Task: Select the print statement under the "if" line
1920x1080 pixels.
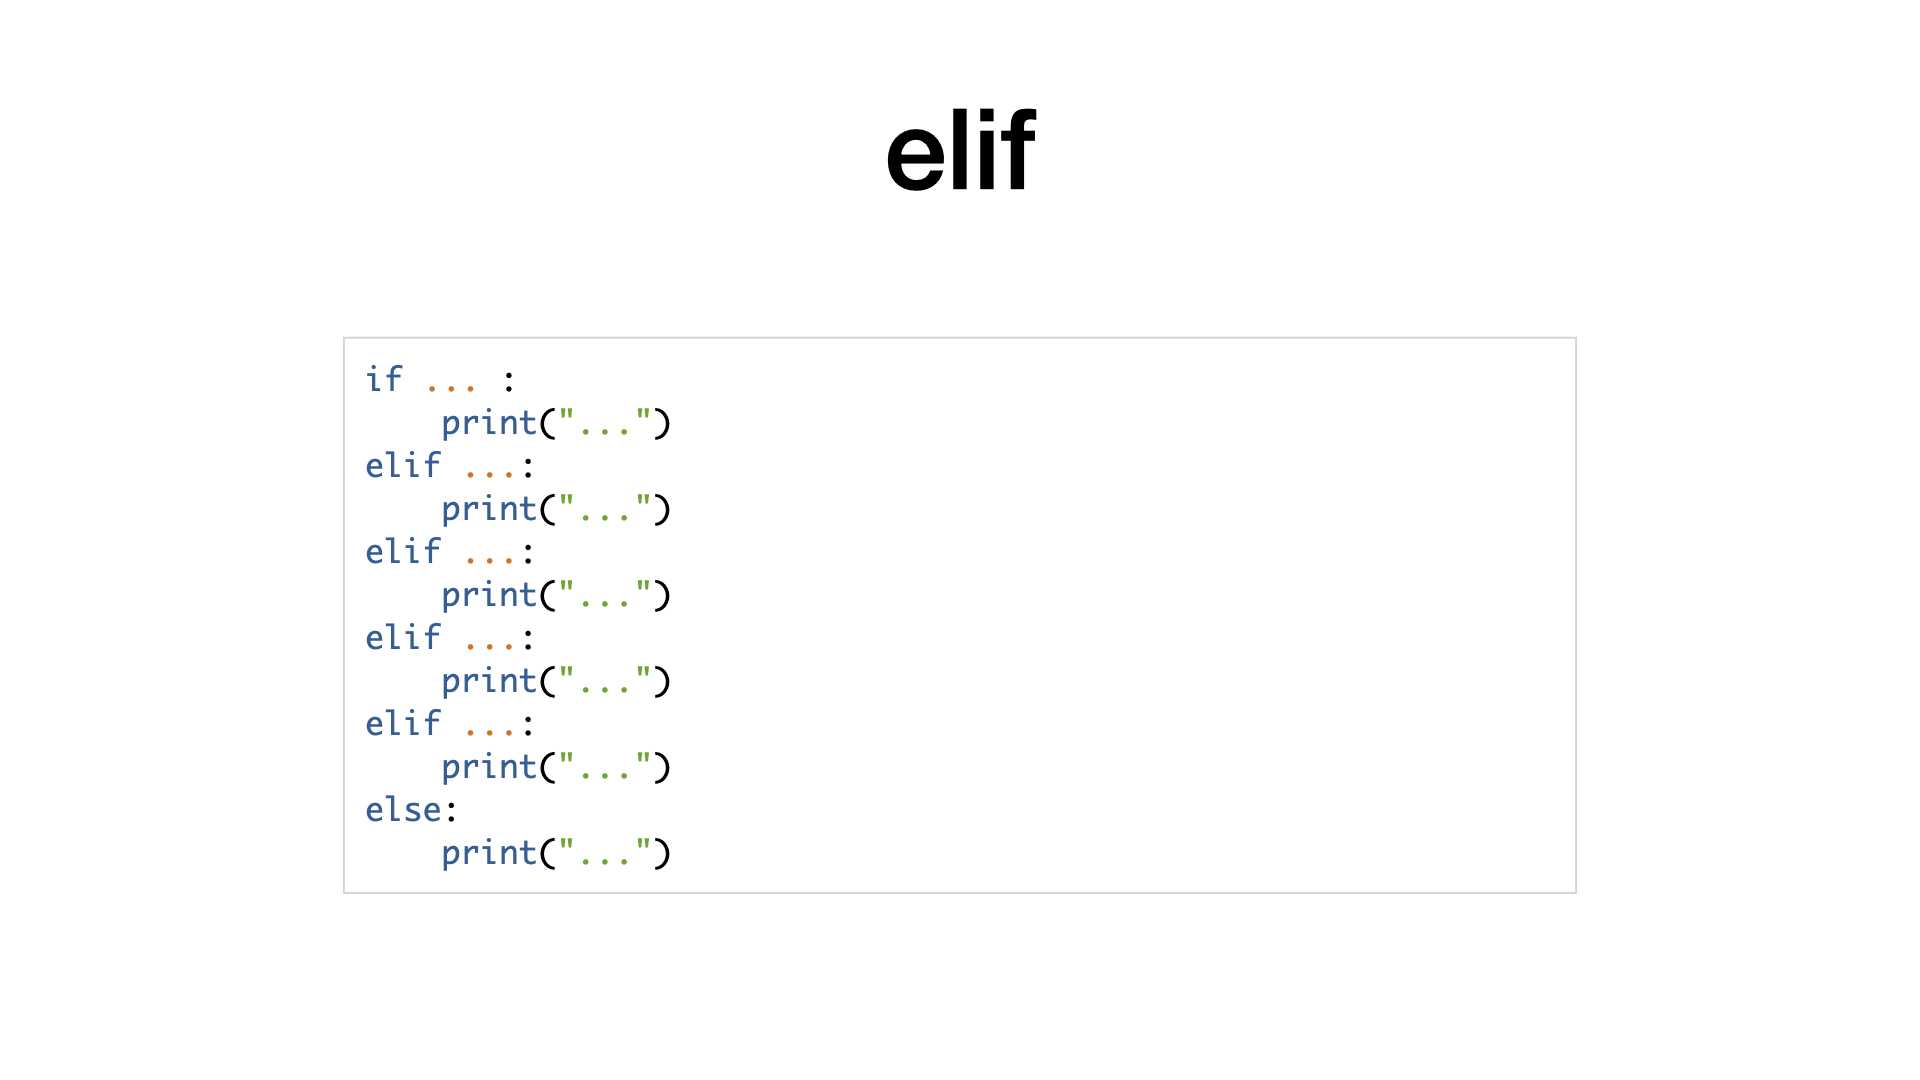Action: click(556, 424)
